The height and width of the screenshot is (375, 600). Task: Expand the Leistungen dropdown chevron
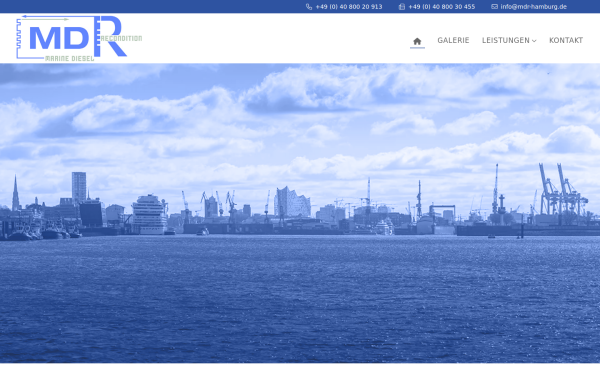[534, 41]
